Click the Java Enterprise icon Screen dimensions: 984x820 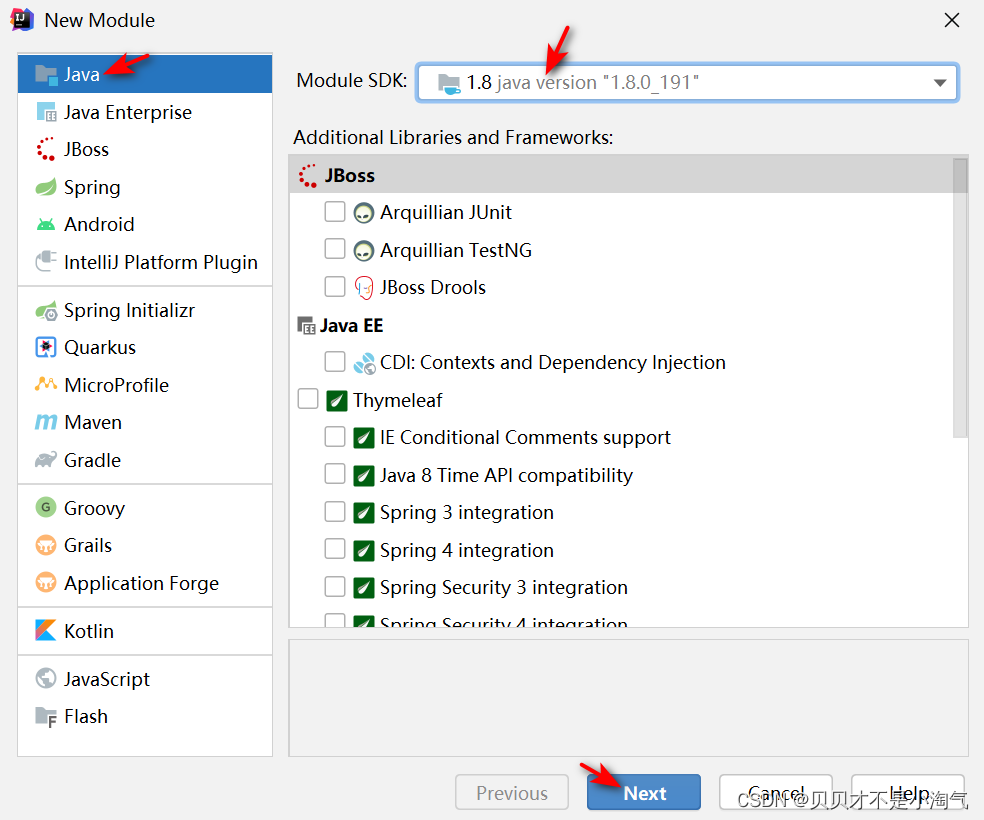click(x=46, y=112)
